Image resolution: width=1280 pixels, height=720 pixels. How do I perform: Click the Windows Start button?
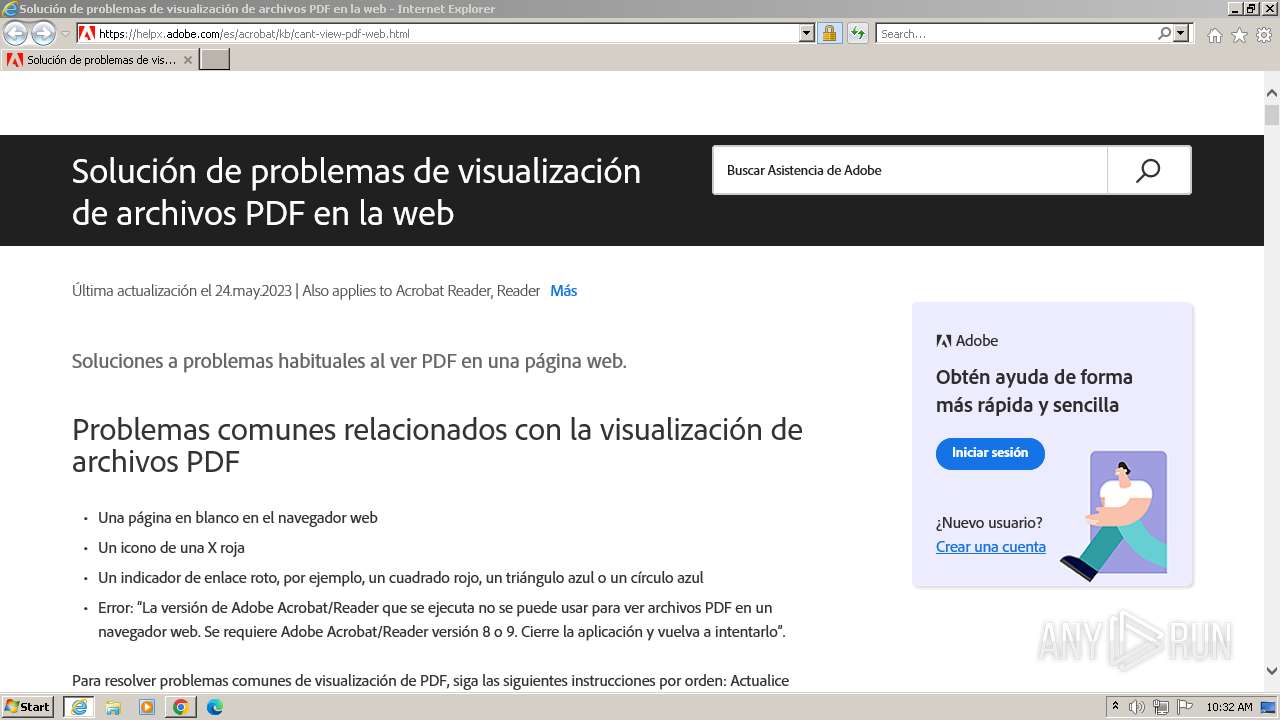coord(28,707)
